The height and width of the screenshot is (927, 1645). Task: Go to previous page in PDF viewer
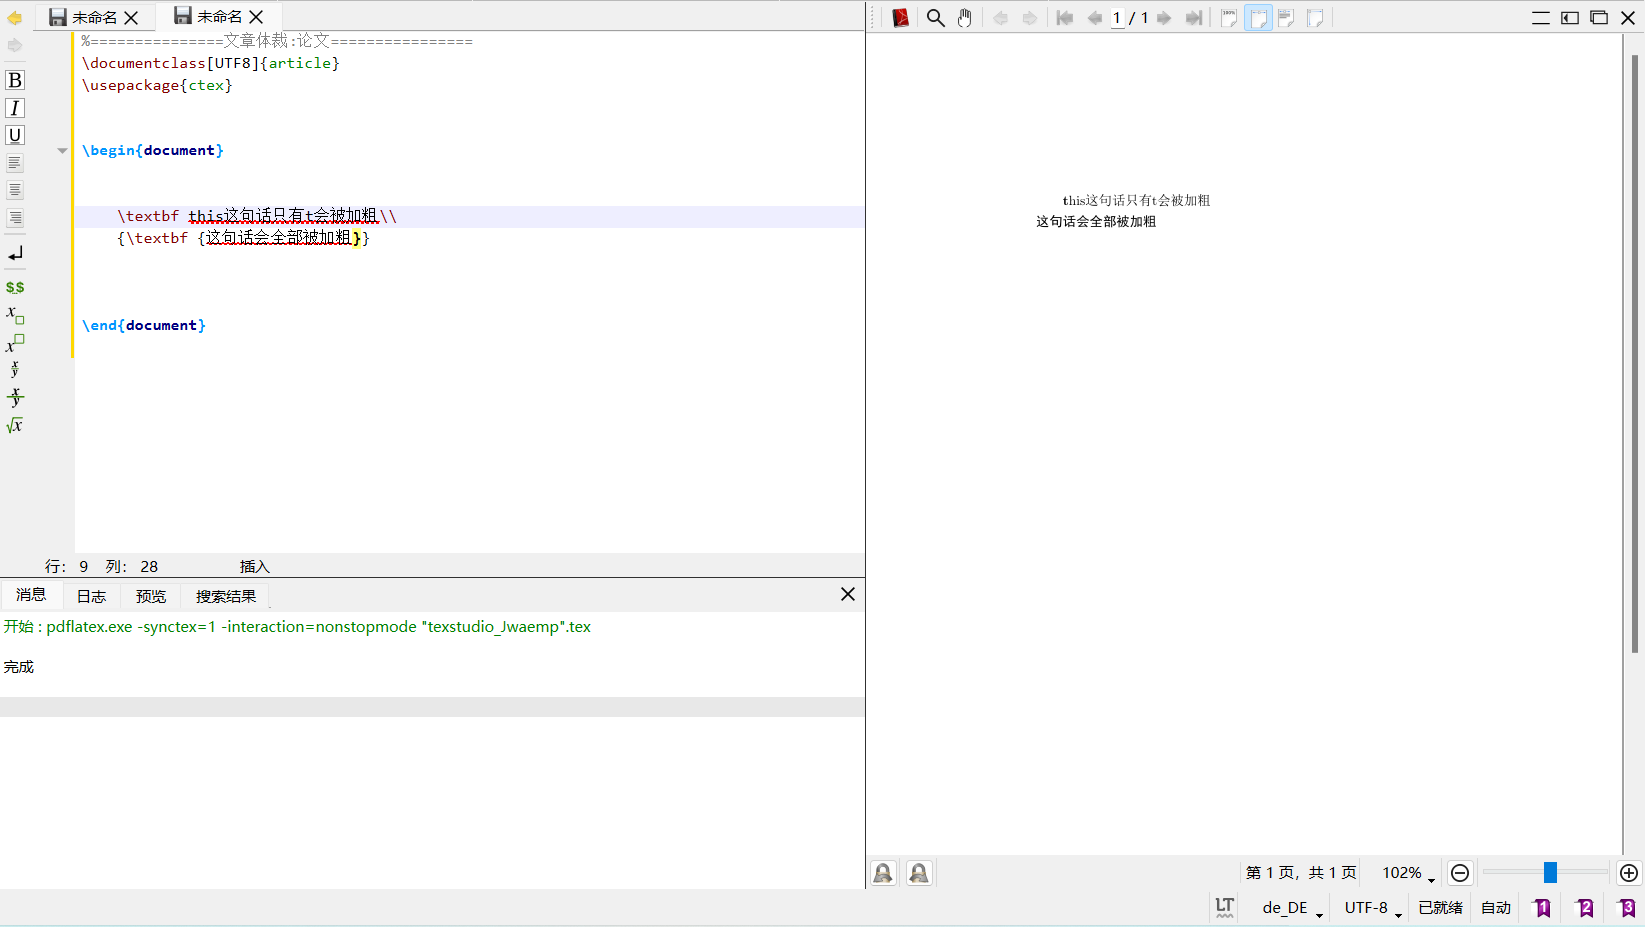coord(1094,18)
